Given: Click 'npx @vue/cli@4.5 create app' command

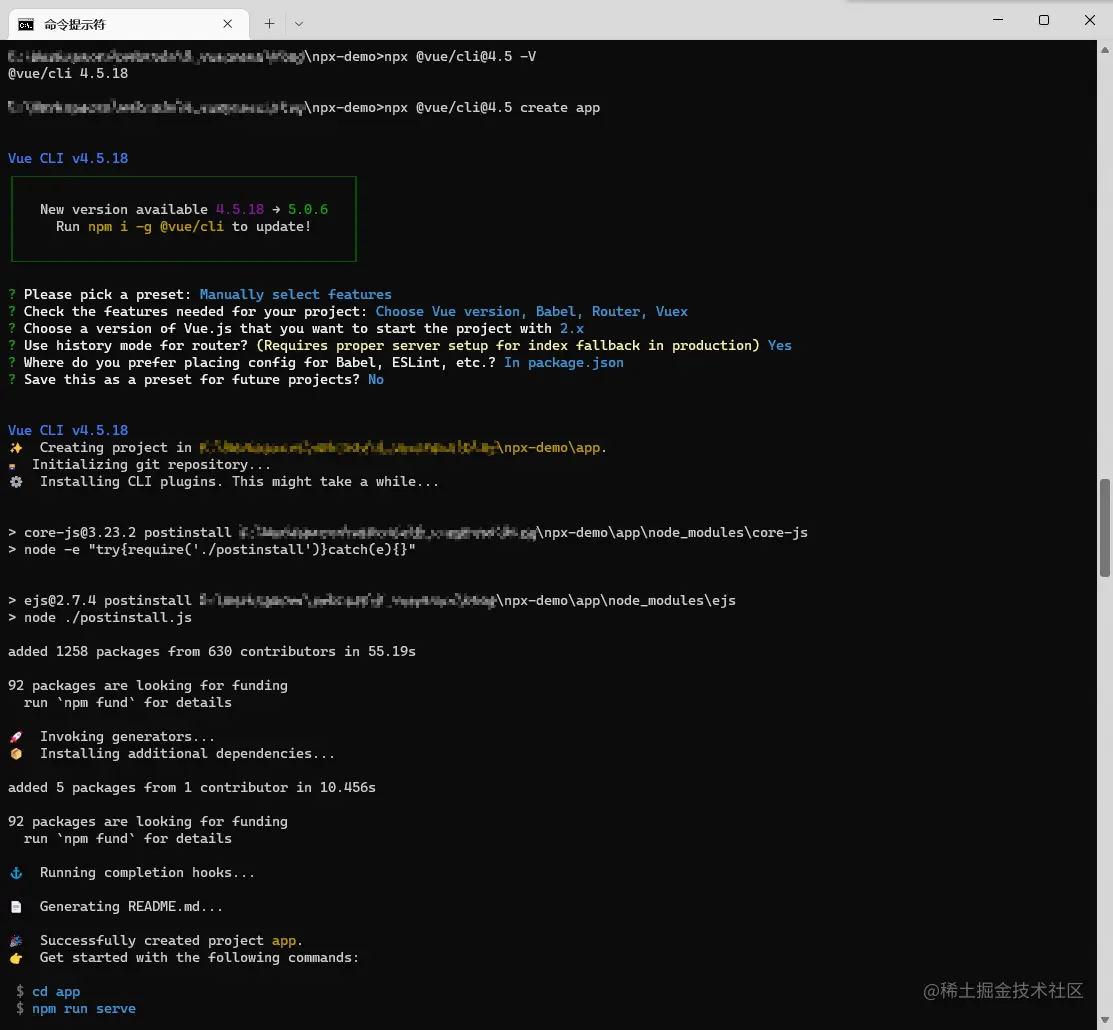Looking at the screenshot, I should point(492,107).
